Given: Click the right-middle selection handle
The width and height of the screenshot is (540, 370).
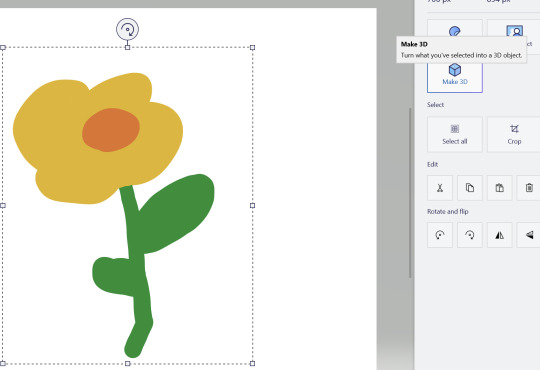Looking at the screenshot, I should tap(252, 205).
